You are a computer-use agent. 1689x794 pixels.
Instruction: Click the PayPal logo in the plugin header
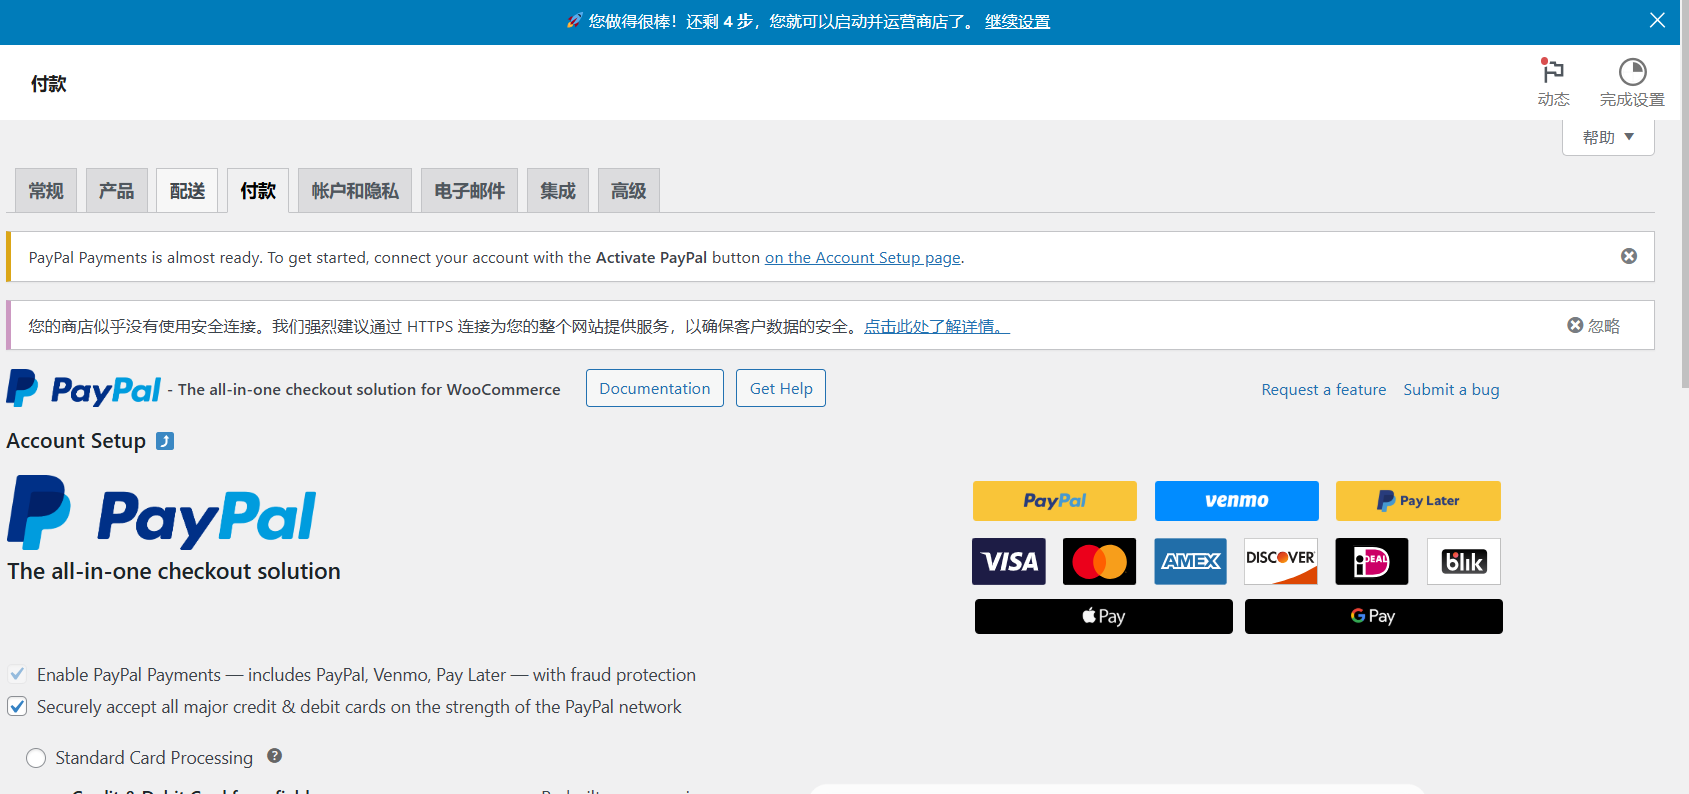tap(84, 389)
